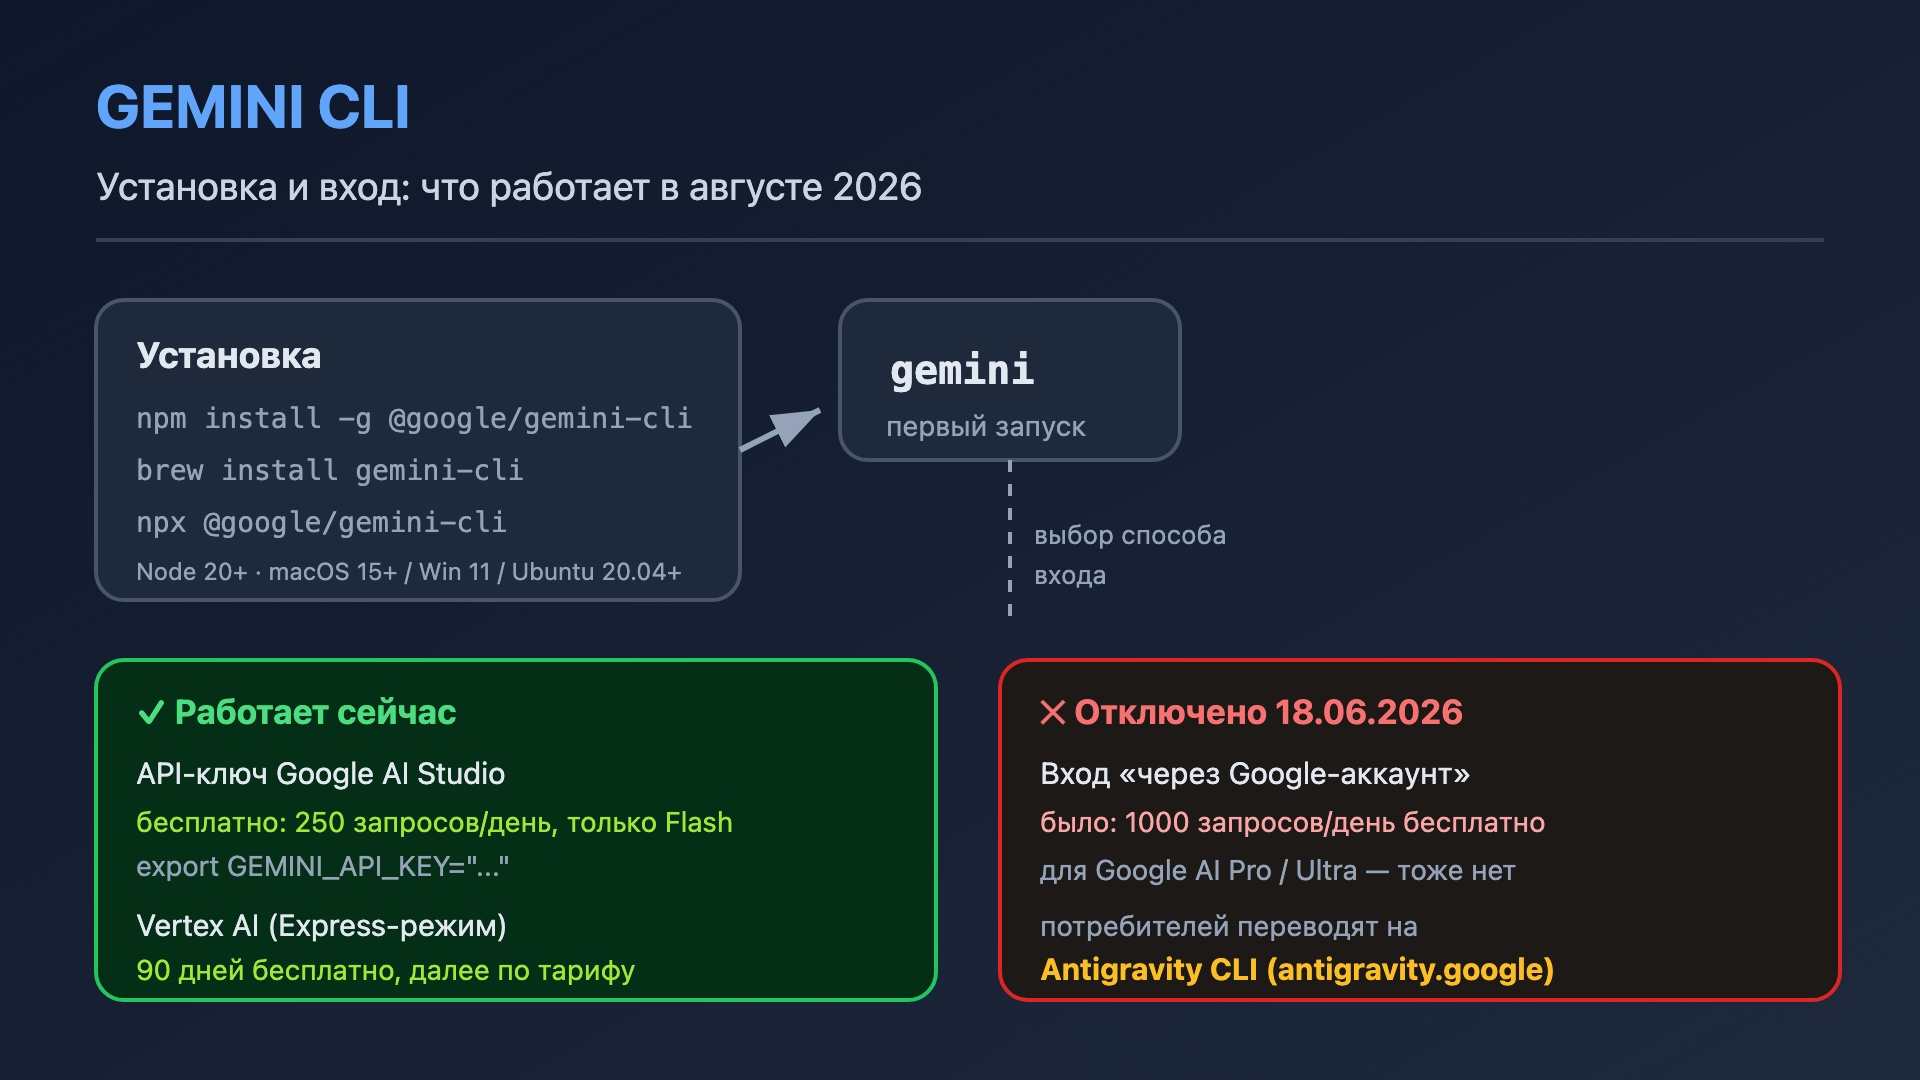Click потребителей переводят на text
Viewport: 1920px width, 1080px height.
[1228, 927]
